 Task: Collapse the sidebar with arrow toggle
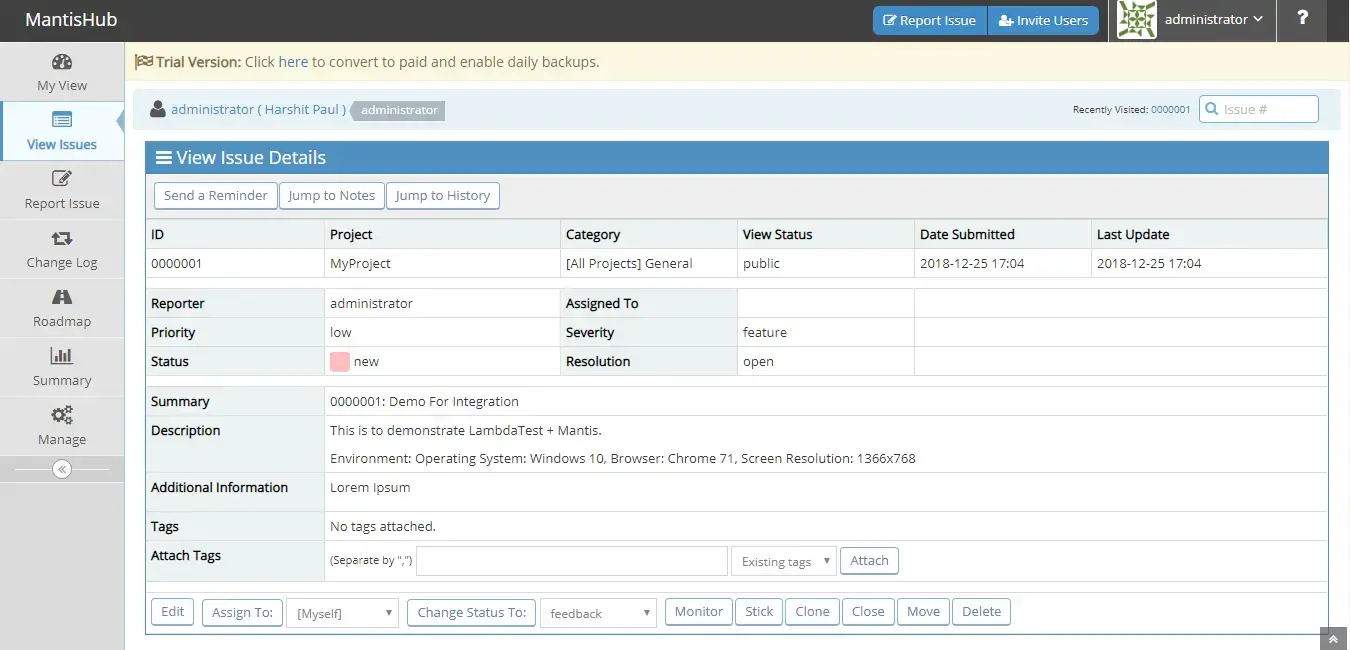click(x=62, y=469)
